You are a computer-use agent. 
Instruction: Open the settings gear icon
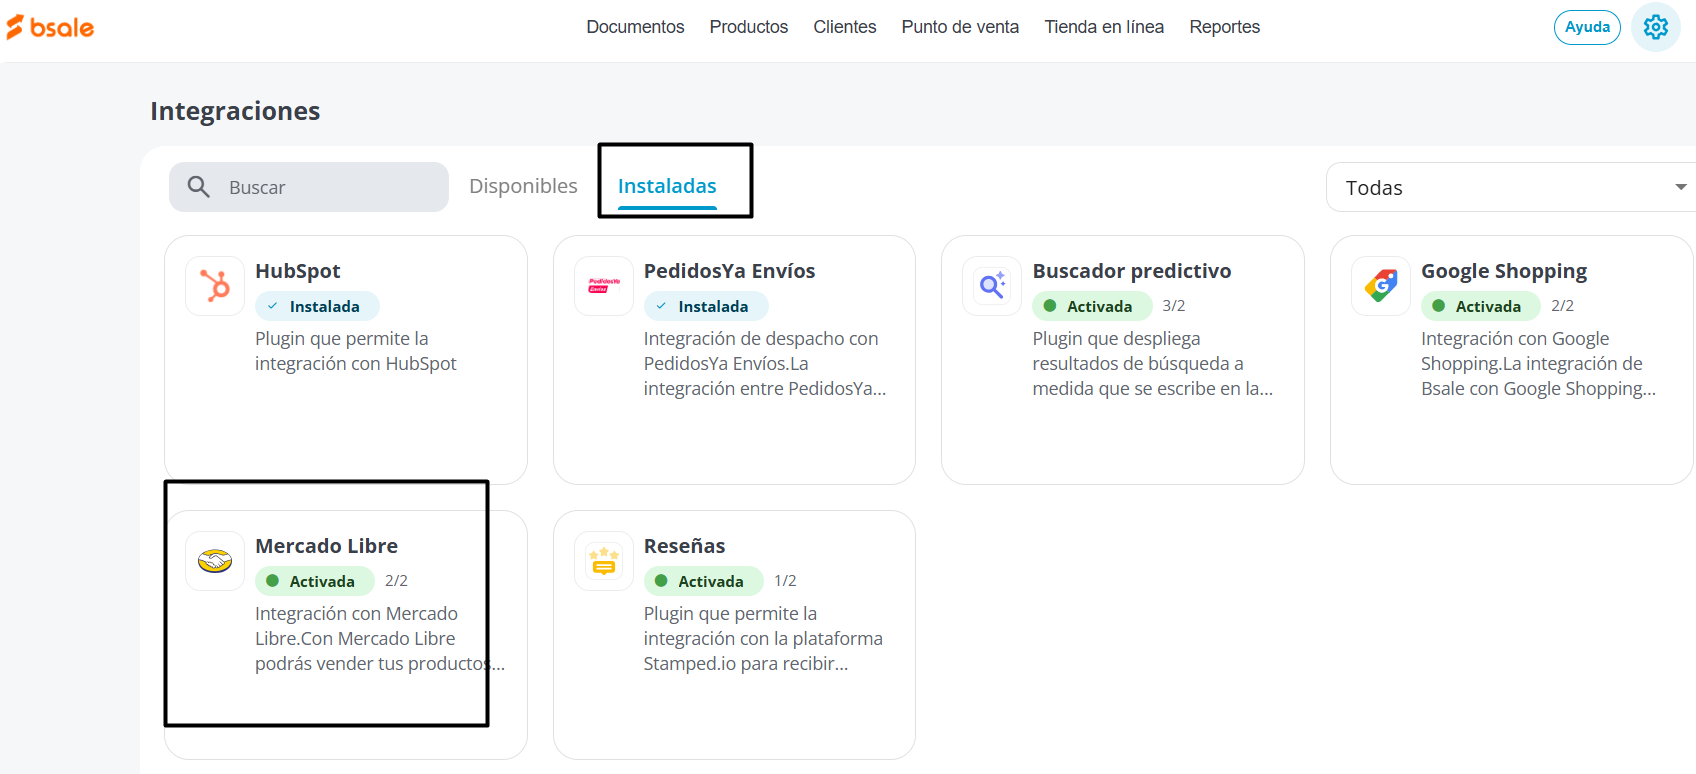point(1656,27)
